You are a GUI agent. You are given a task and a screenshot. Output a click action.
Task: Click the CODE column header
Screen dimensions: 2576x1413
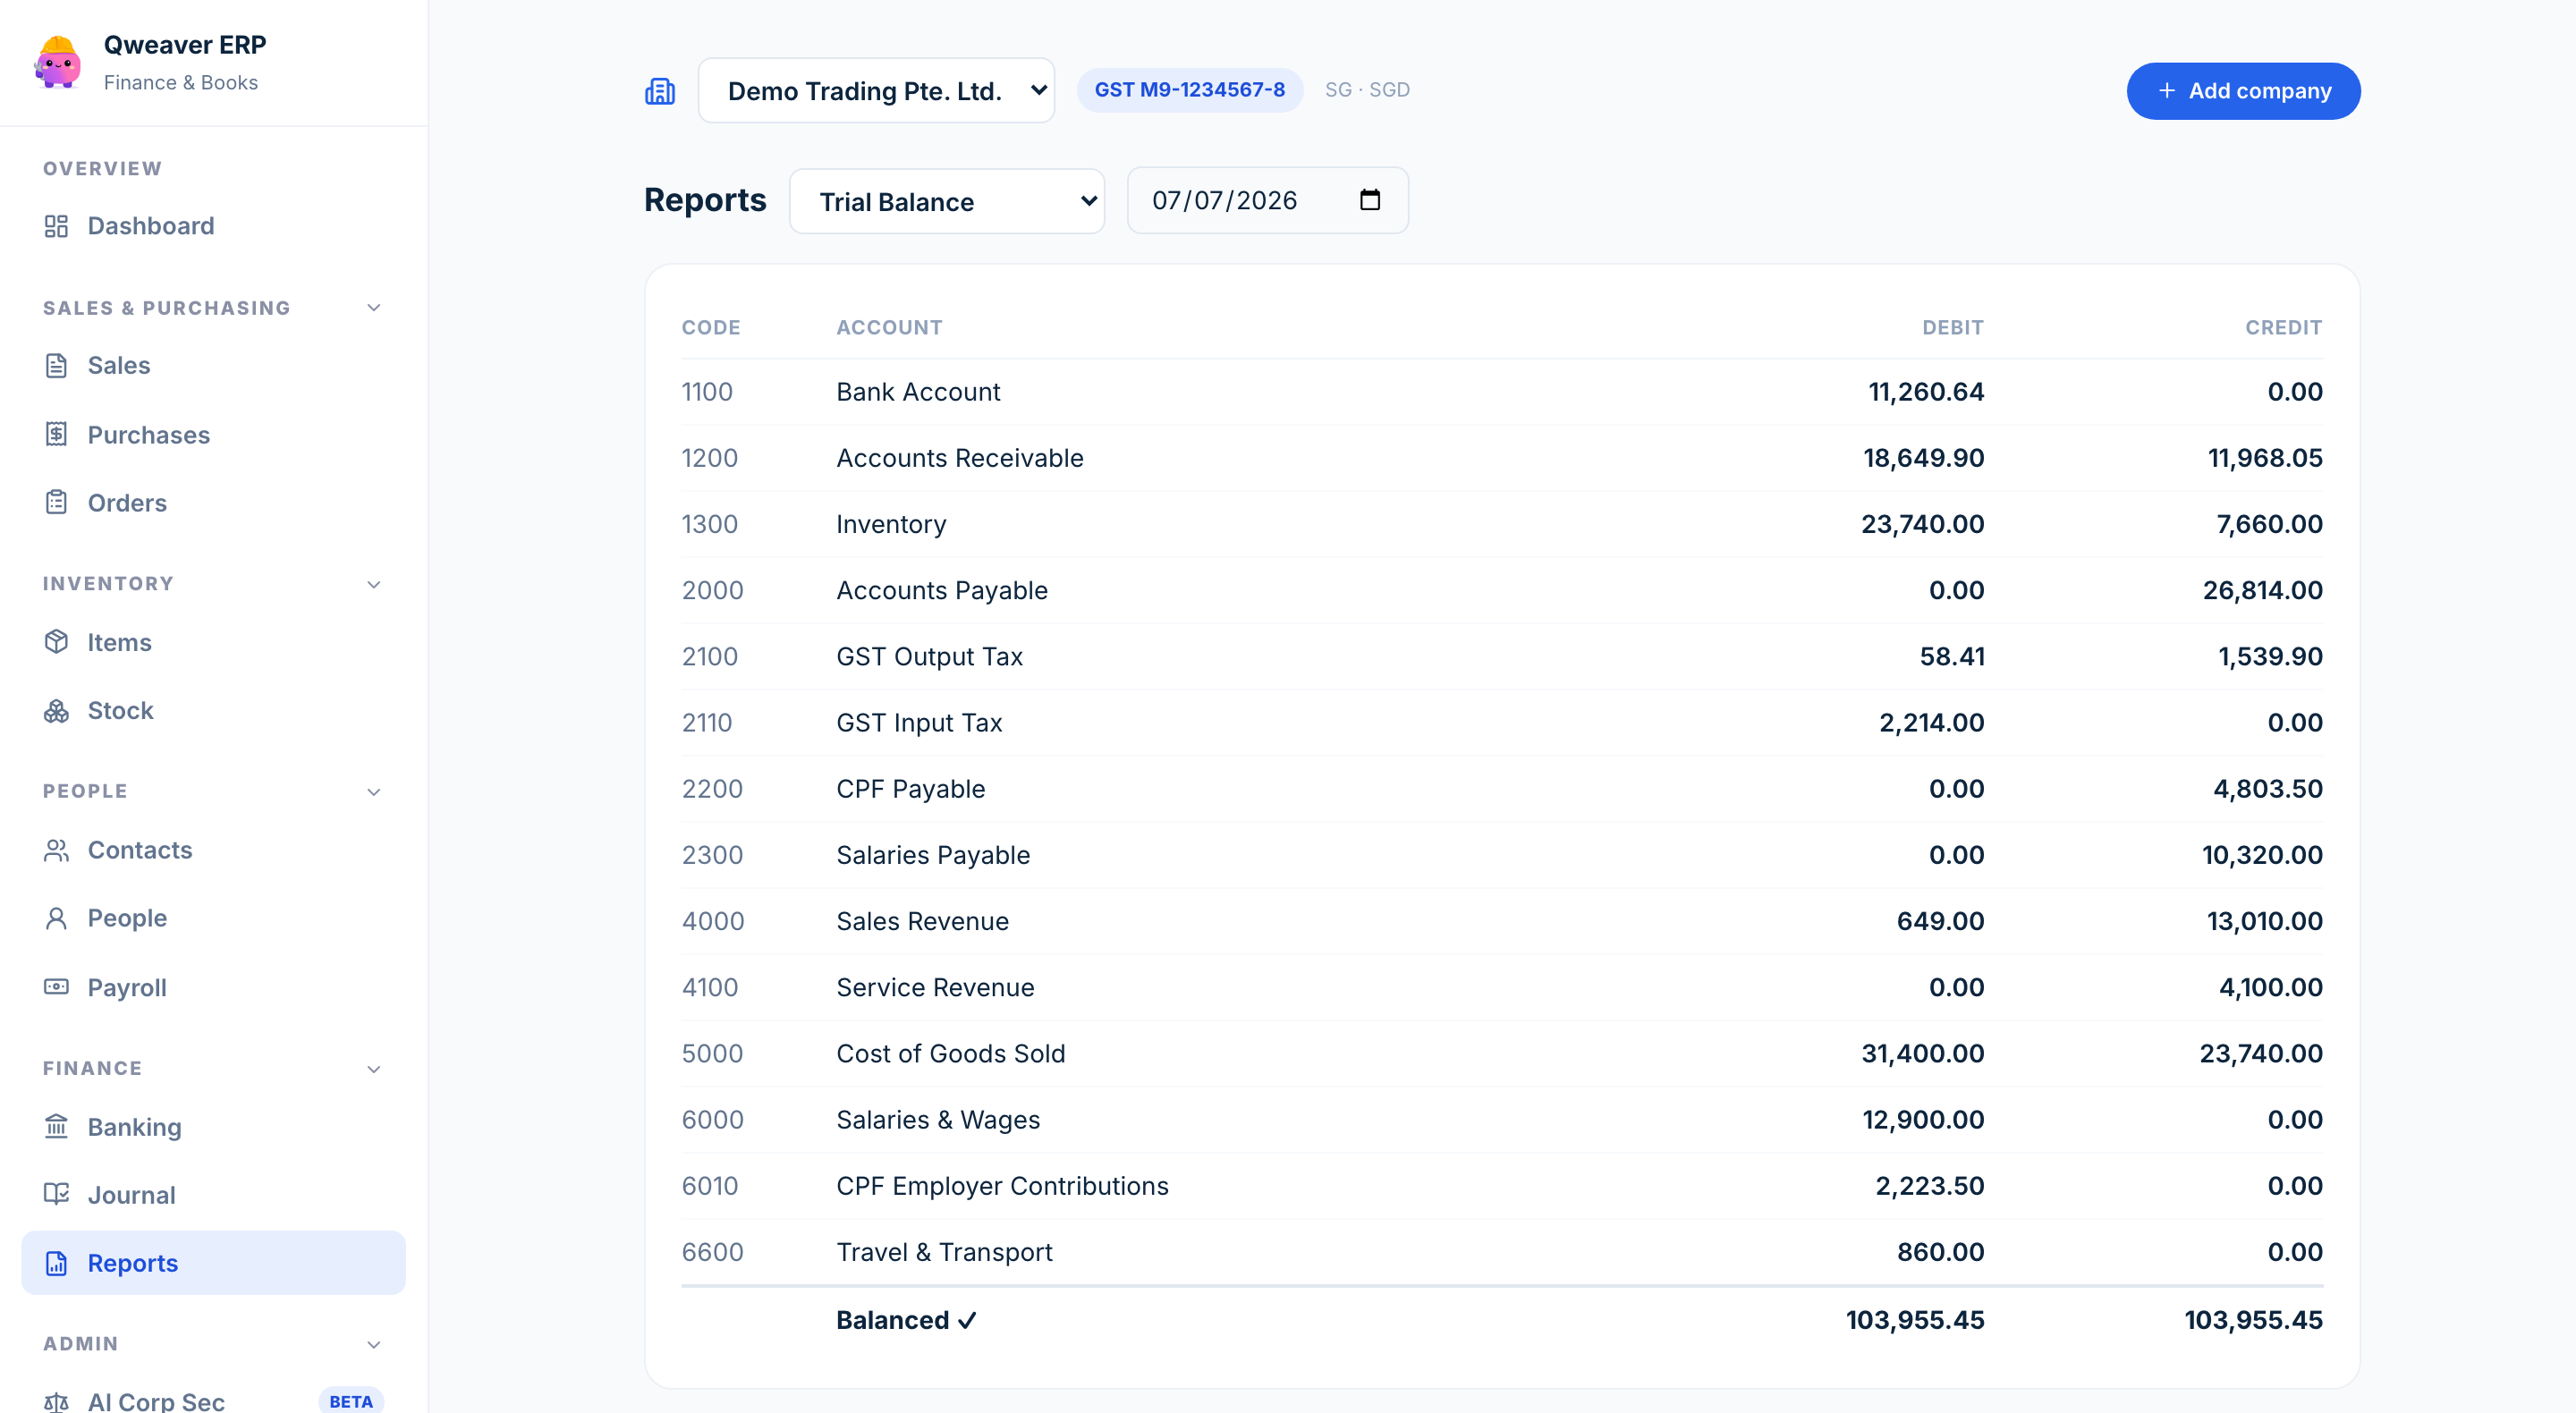point(711,327)
